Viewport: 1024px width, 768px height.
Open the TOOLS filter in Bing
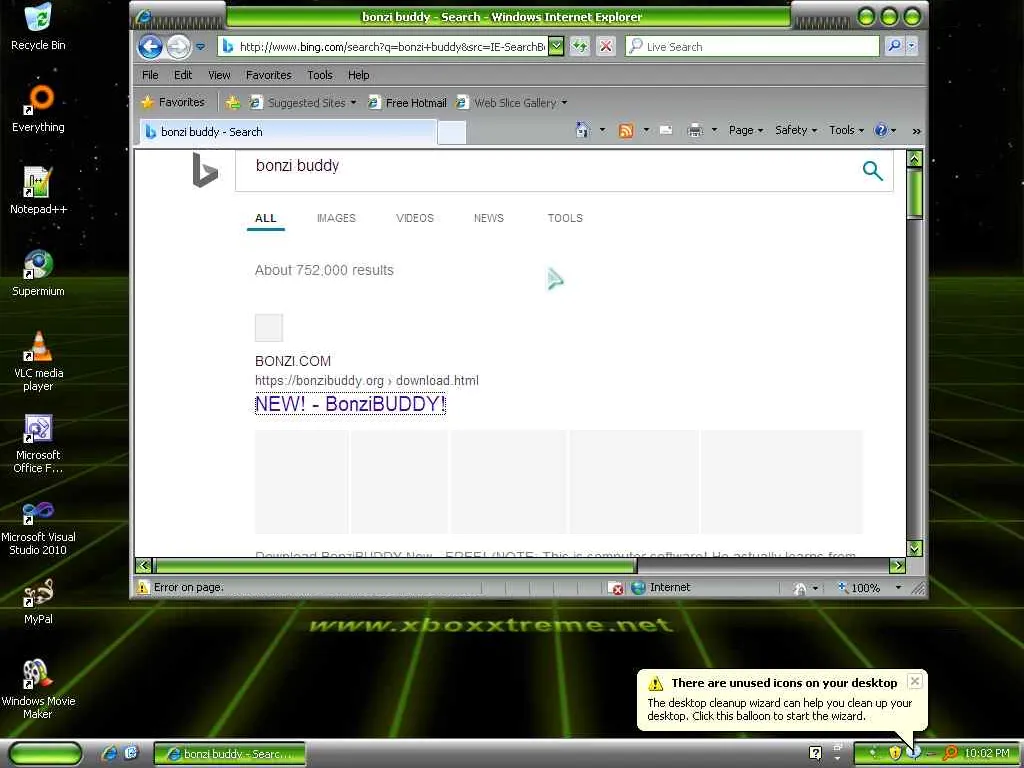(565, 218)
